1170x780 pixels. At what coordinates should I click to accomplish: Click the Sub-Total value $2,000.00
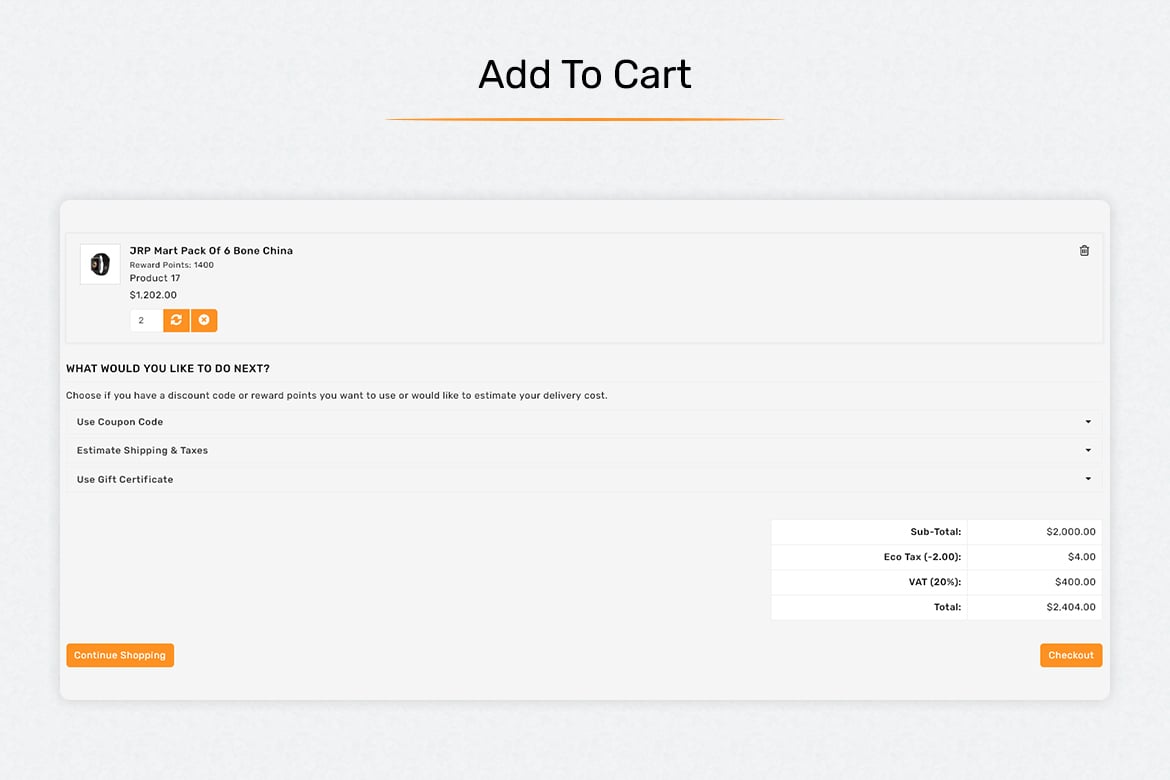coord(1071,531)
